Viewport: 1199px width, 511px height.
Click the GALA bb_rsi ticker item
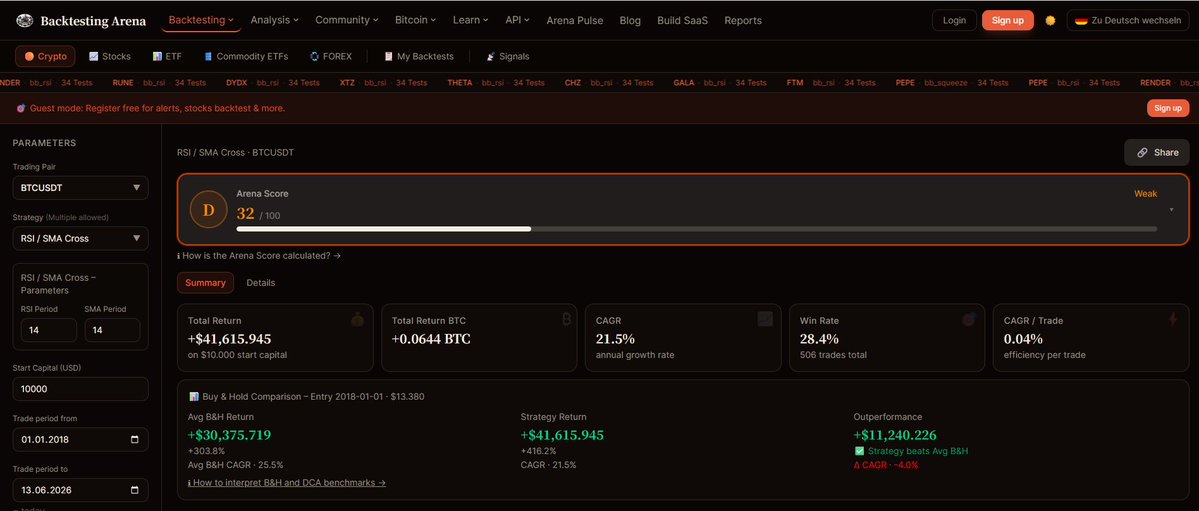tap(720, 83)
